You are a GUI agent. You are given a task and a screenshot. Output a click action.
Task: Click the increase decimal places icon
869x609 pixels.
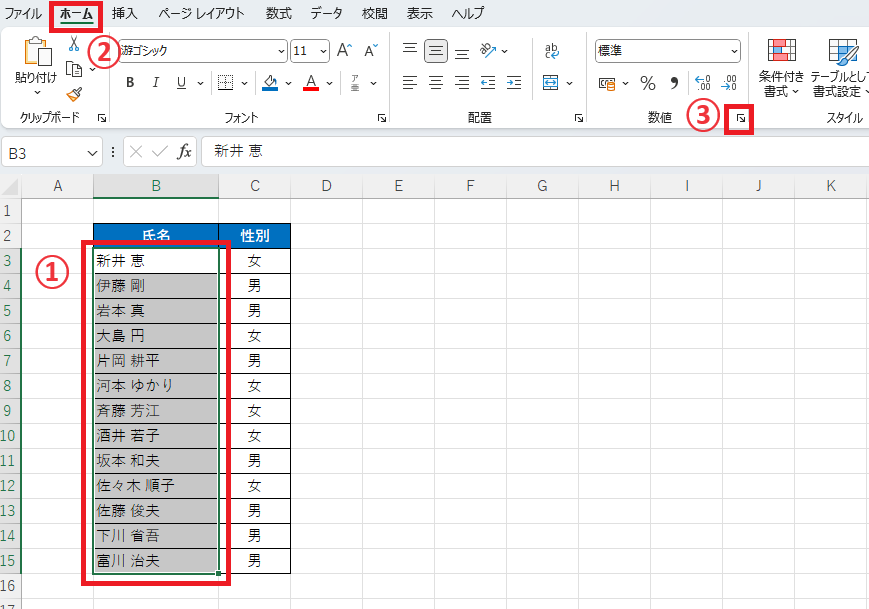tap(703, 83)
